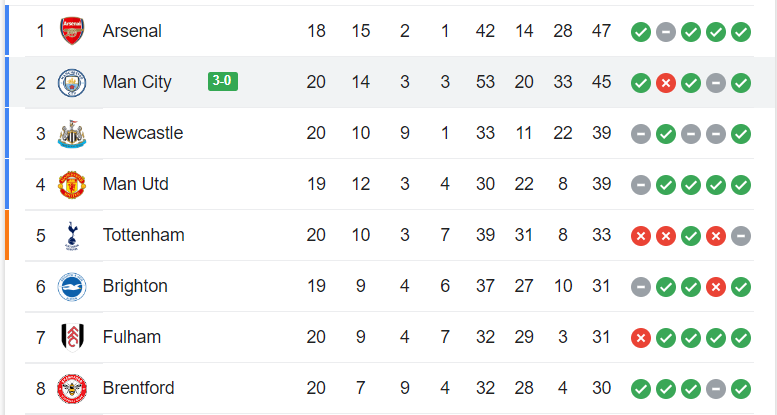Screen dimensions: 777x415
Task: Open the Tottenham team link
Action: pos(143,235)
